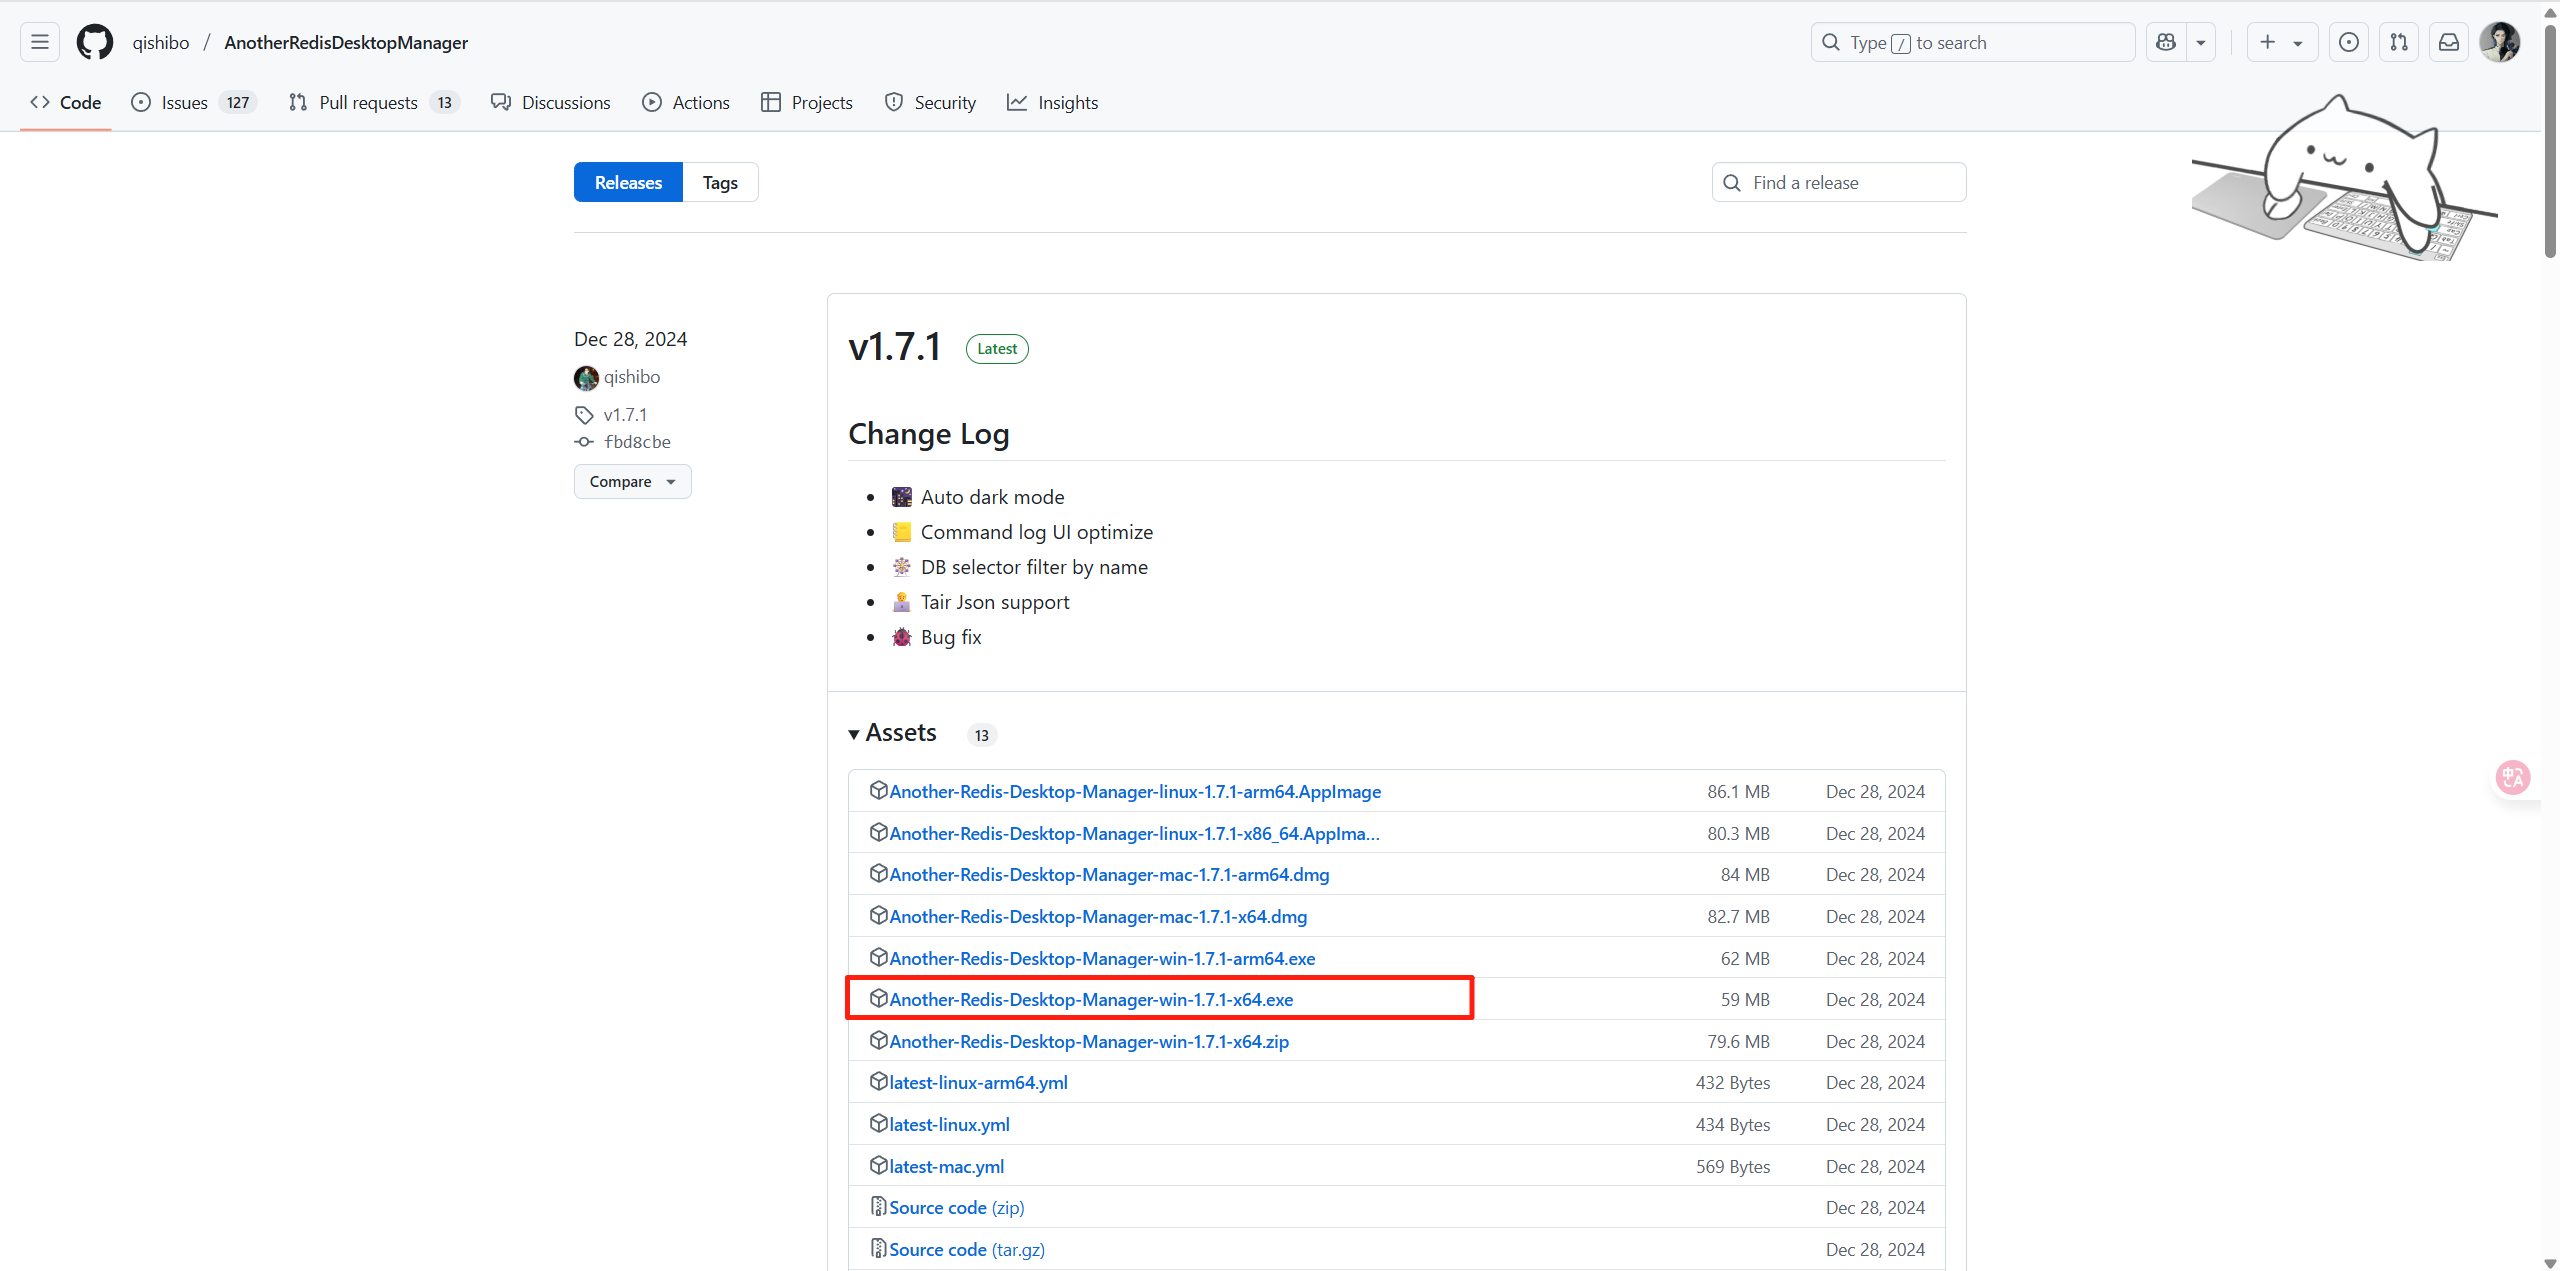This screenshot has width=2560, height=1271.
Task: Download the win-1.7.1-x64.exe installer
Action: click(x=1090, y=999)
